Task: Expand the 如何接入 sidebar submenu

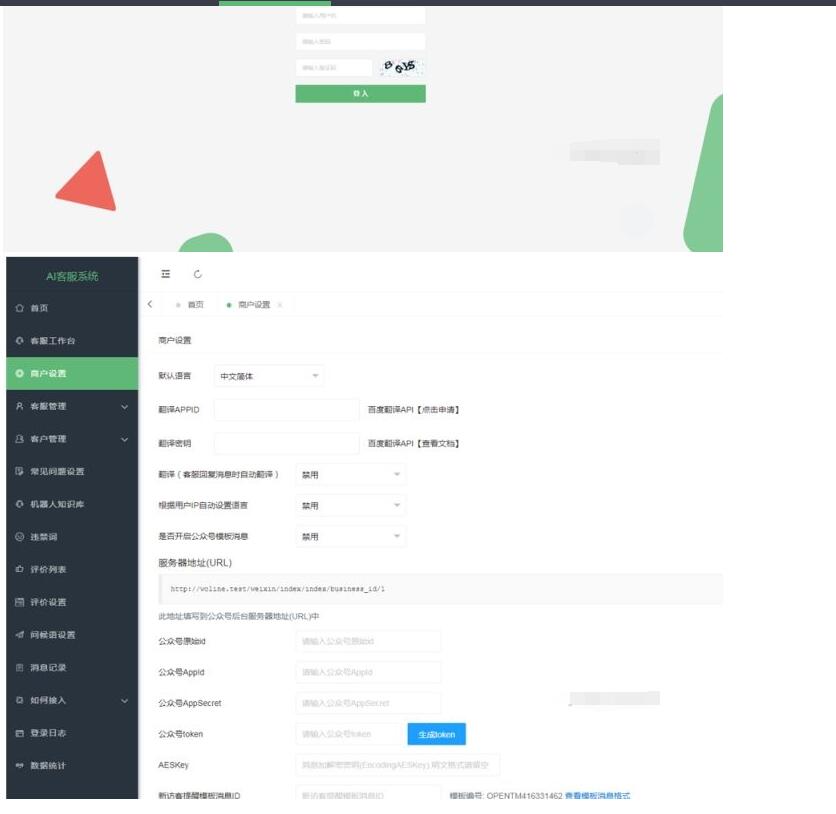Action: click(124, 700)
